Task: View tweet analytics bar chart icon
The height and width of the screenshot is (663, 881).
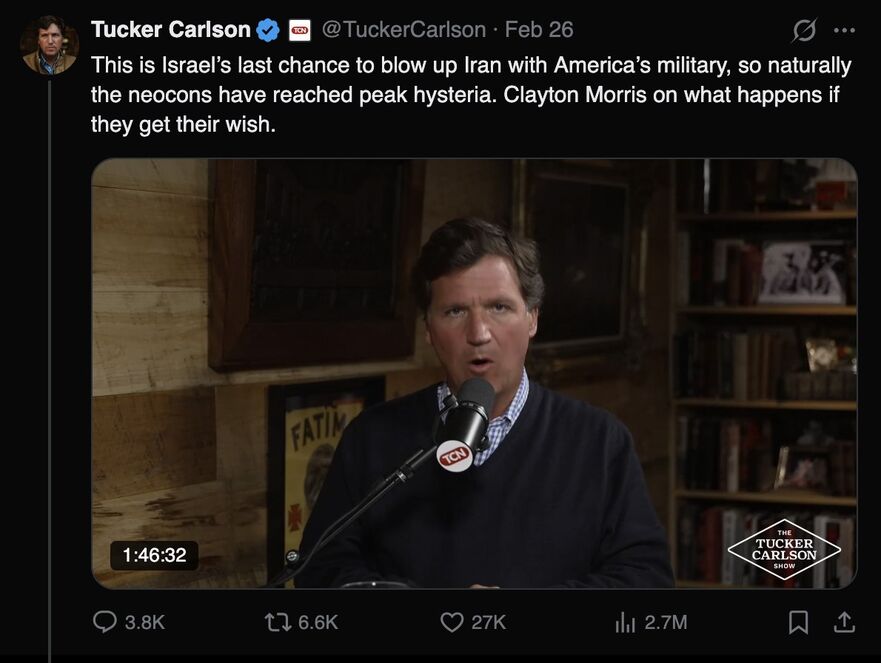Action: pyautogui.click(x=625, y=622)
